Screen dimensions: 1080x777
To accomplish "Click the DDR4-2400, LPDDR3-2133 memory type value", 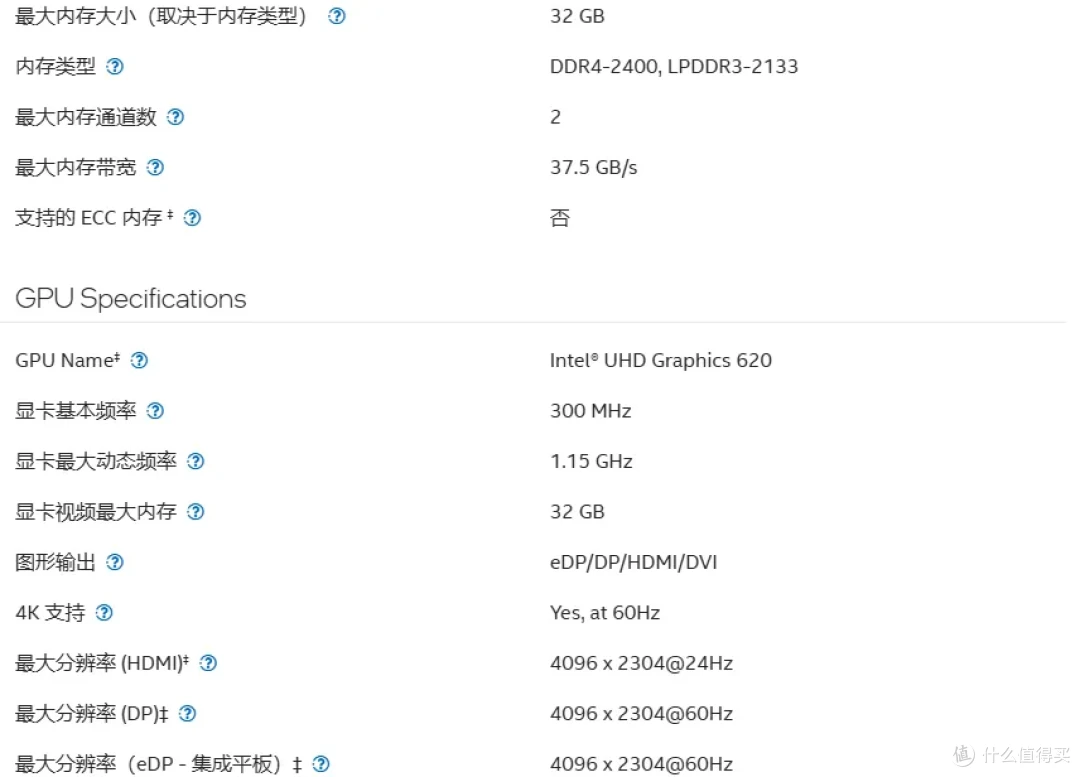I will [x=674, y=66].
